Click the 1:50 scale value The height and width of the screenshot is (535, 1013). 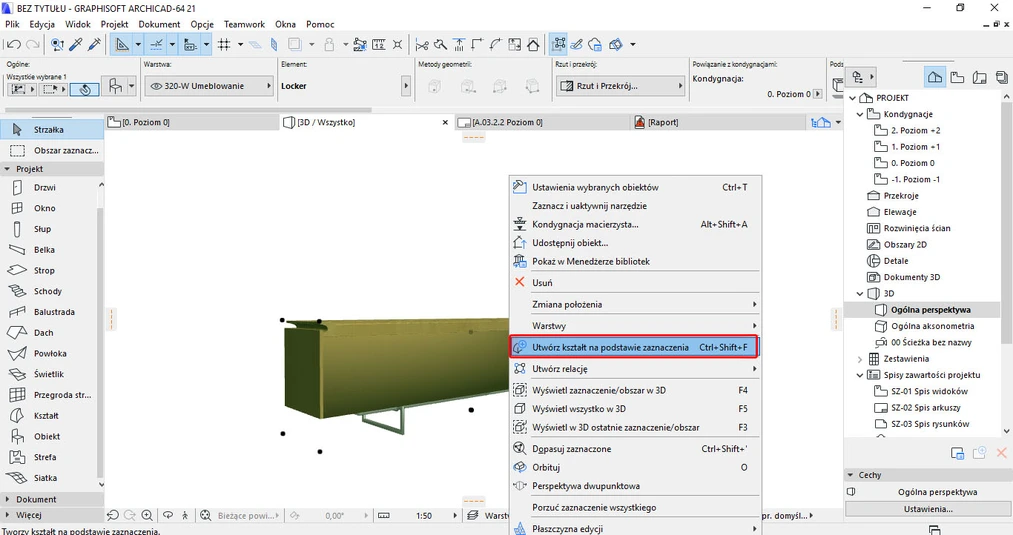click(424, 516)
